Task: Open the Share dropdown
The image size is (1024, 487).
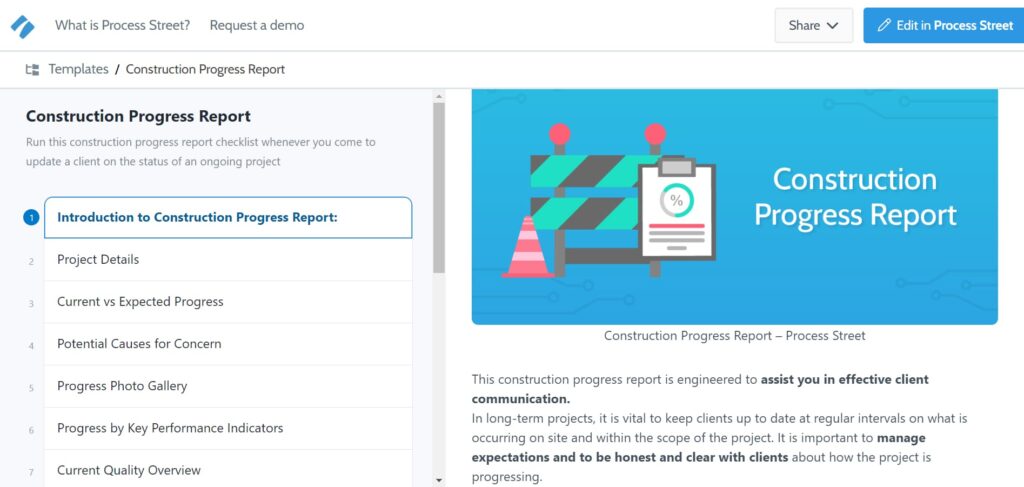Action: click(x=813, y=25)
